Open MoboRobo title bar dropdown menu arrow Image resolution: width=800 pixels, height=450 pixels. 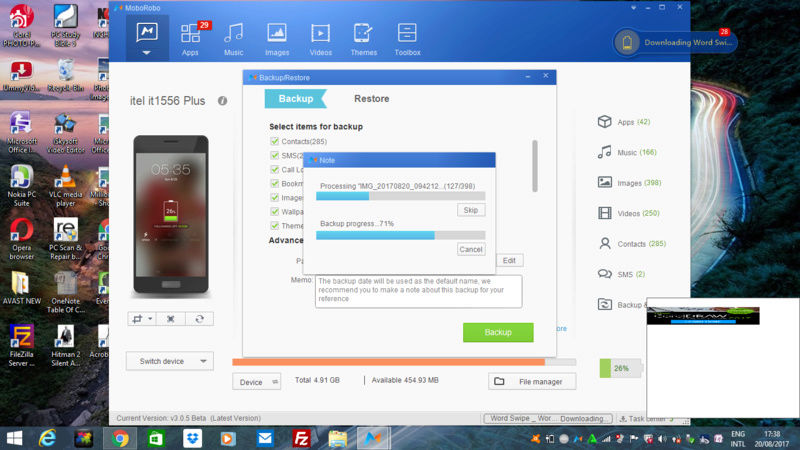(x=634, y=8)
